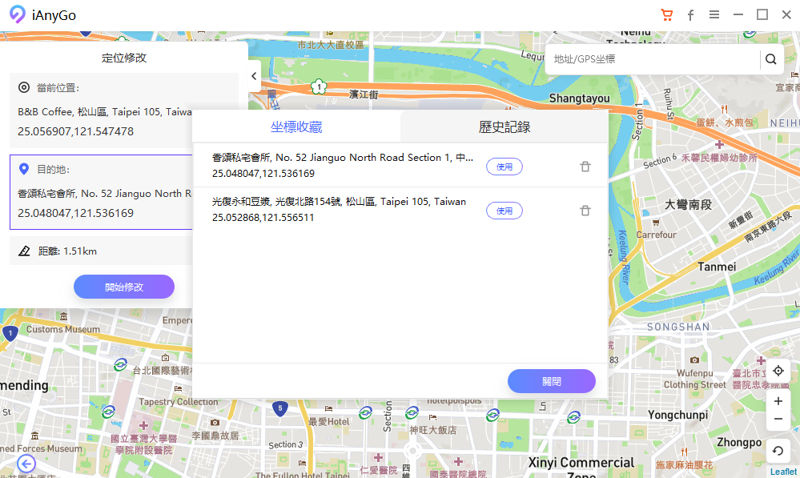Open the shopping cart icon
Viewport: 800px width, 478px height.
(x=666, y=15)
